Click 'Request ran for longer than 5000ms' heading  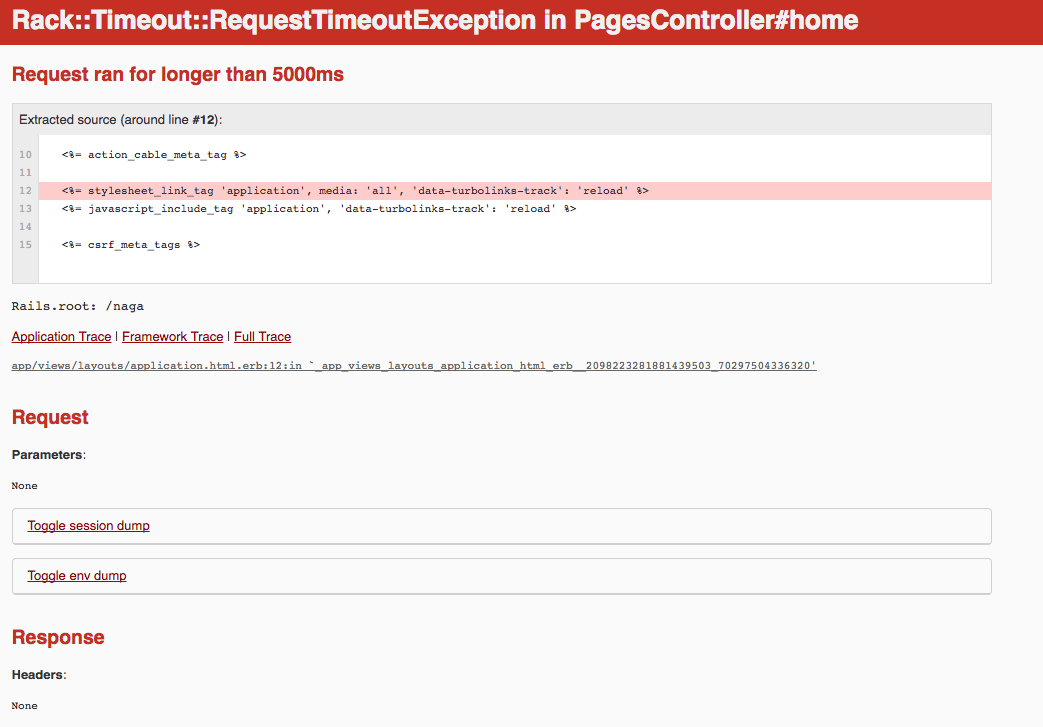[x=178, y=75]
